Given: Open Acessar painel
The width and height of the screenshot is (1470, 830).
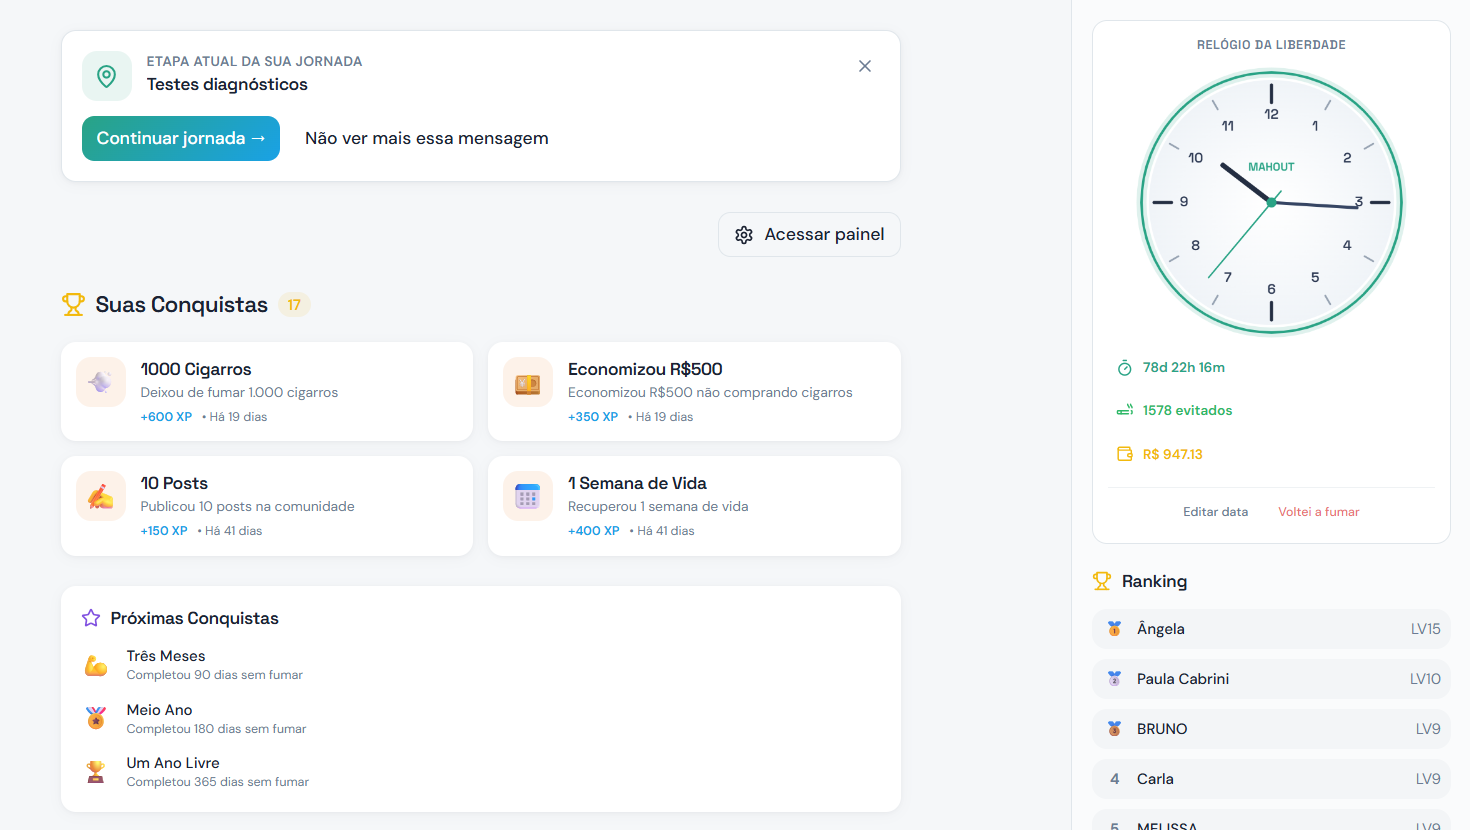Looking at the screenshot, I should click(x=809, y=234).
